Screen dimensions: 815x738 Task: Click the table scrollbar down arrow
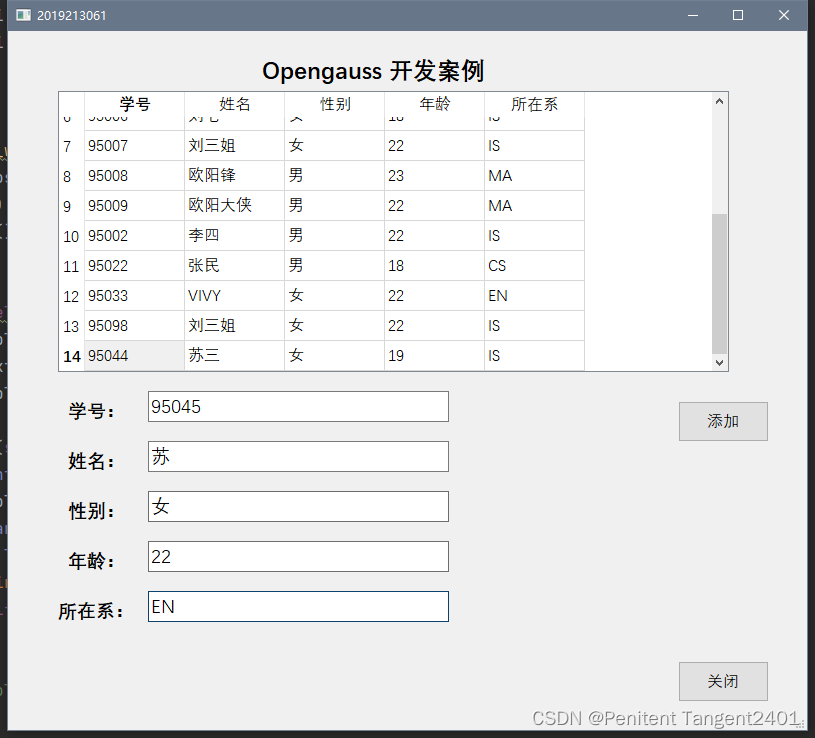point(719,363)
